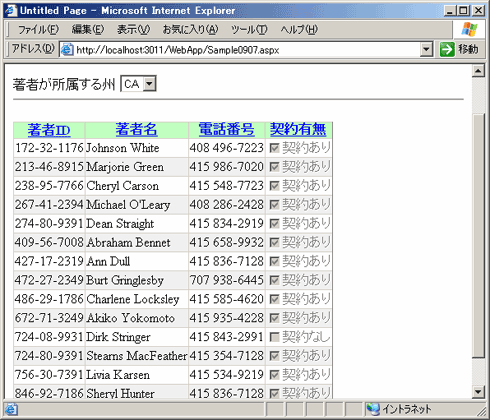490x420 pixels.
Task: Sort by 著者ID column header link
Action: (49, 130)
